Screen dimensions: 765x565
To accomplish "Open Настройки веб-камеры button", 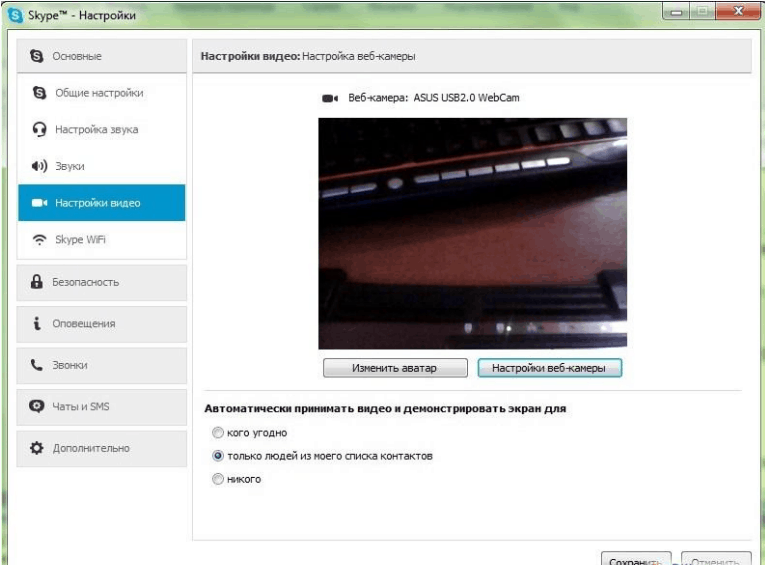I will [549, 368].
